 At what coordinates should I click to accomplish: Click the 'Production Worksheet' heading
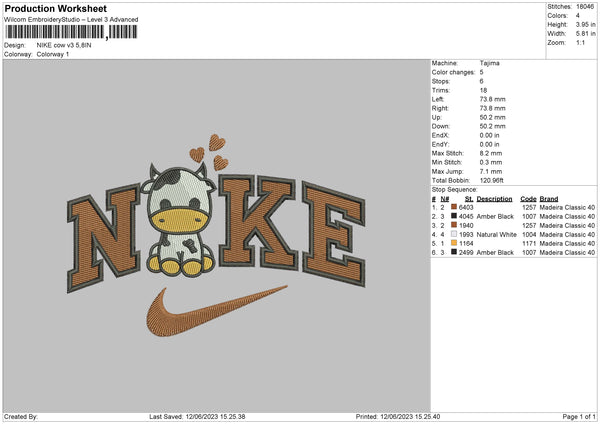tap(55, 8)
